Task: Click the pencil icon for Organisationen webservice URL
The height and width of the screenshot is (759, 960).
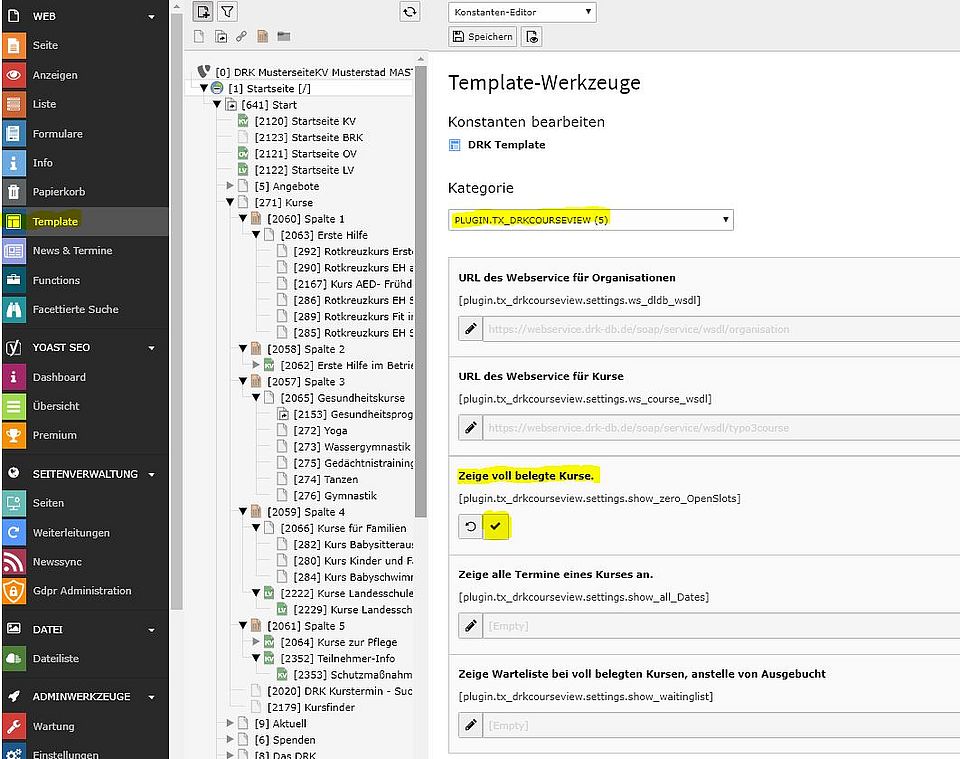Action: coord(470,328)
